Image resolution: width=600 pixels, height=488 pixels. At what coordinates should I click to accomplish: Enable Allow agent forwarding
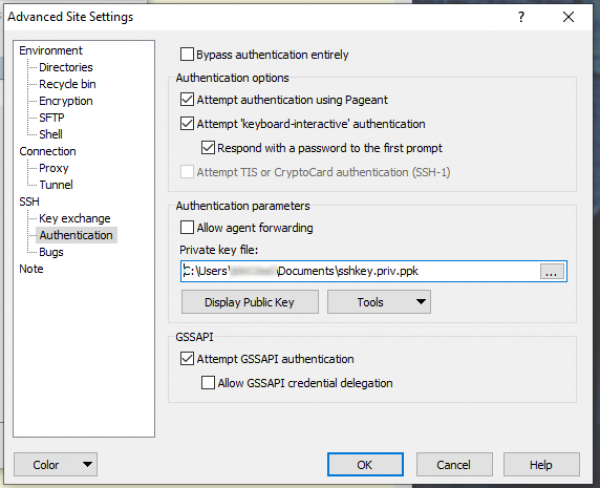tap(187, 228)
